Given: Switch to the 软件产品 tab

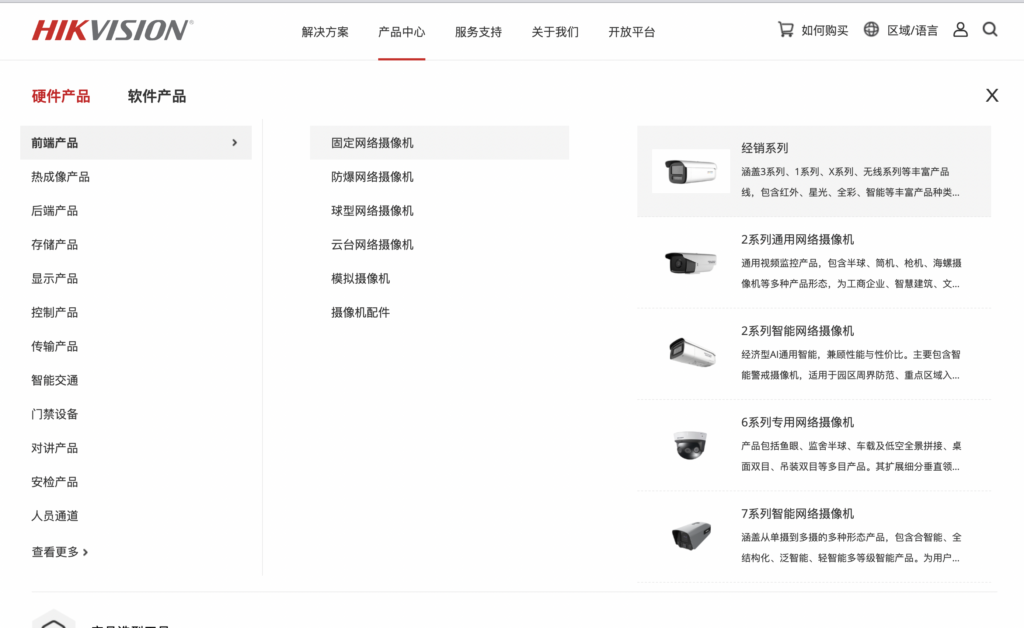Looking at the screenshot, I should pos(157,96).
